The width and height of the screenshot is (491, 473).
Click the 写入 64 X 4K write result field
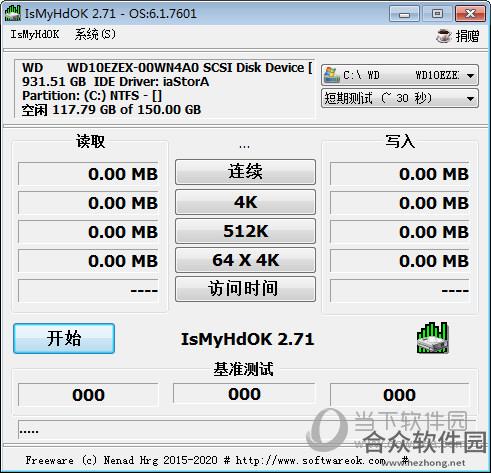400,261
